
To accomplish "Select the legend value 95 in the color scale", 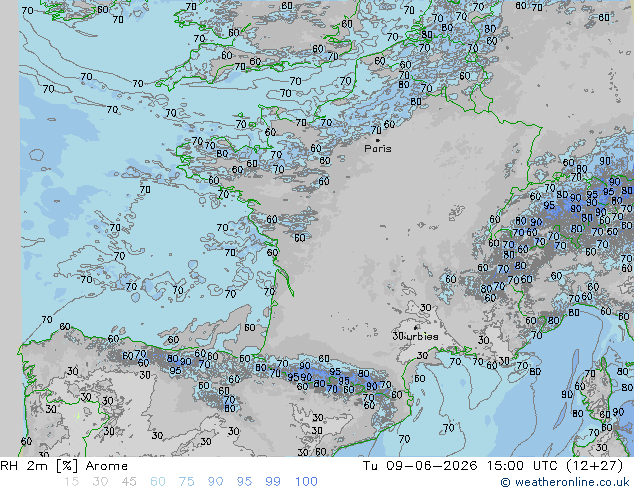I will (244, 482).
